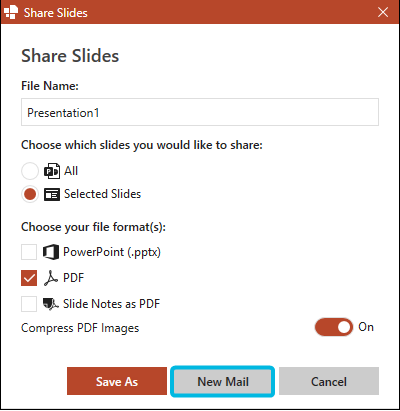This screenshot has width=400, height=411.
Task: Cancel the Share Slides dialog
Action: [329, 381]
